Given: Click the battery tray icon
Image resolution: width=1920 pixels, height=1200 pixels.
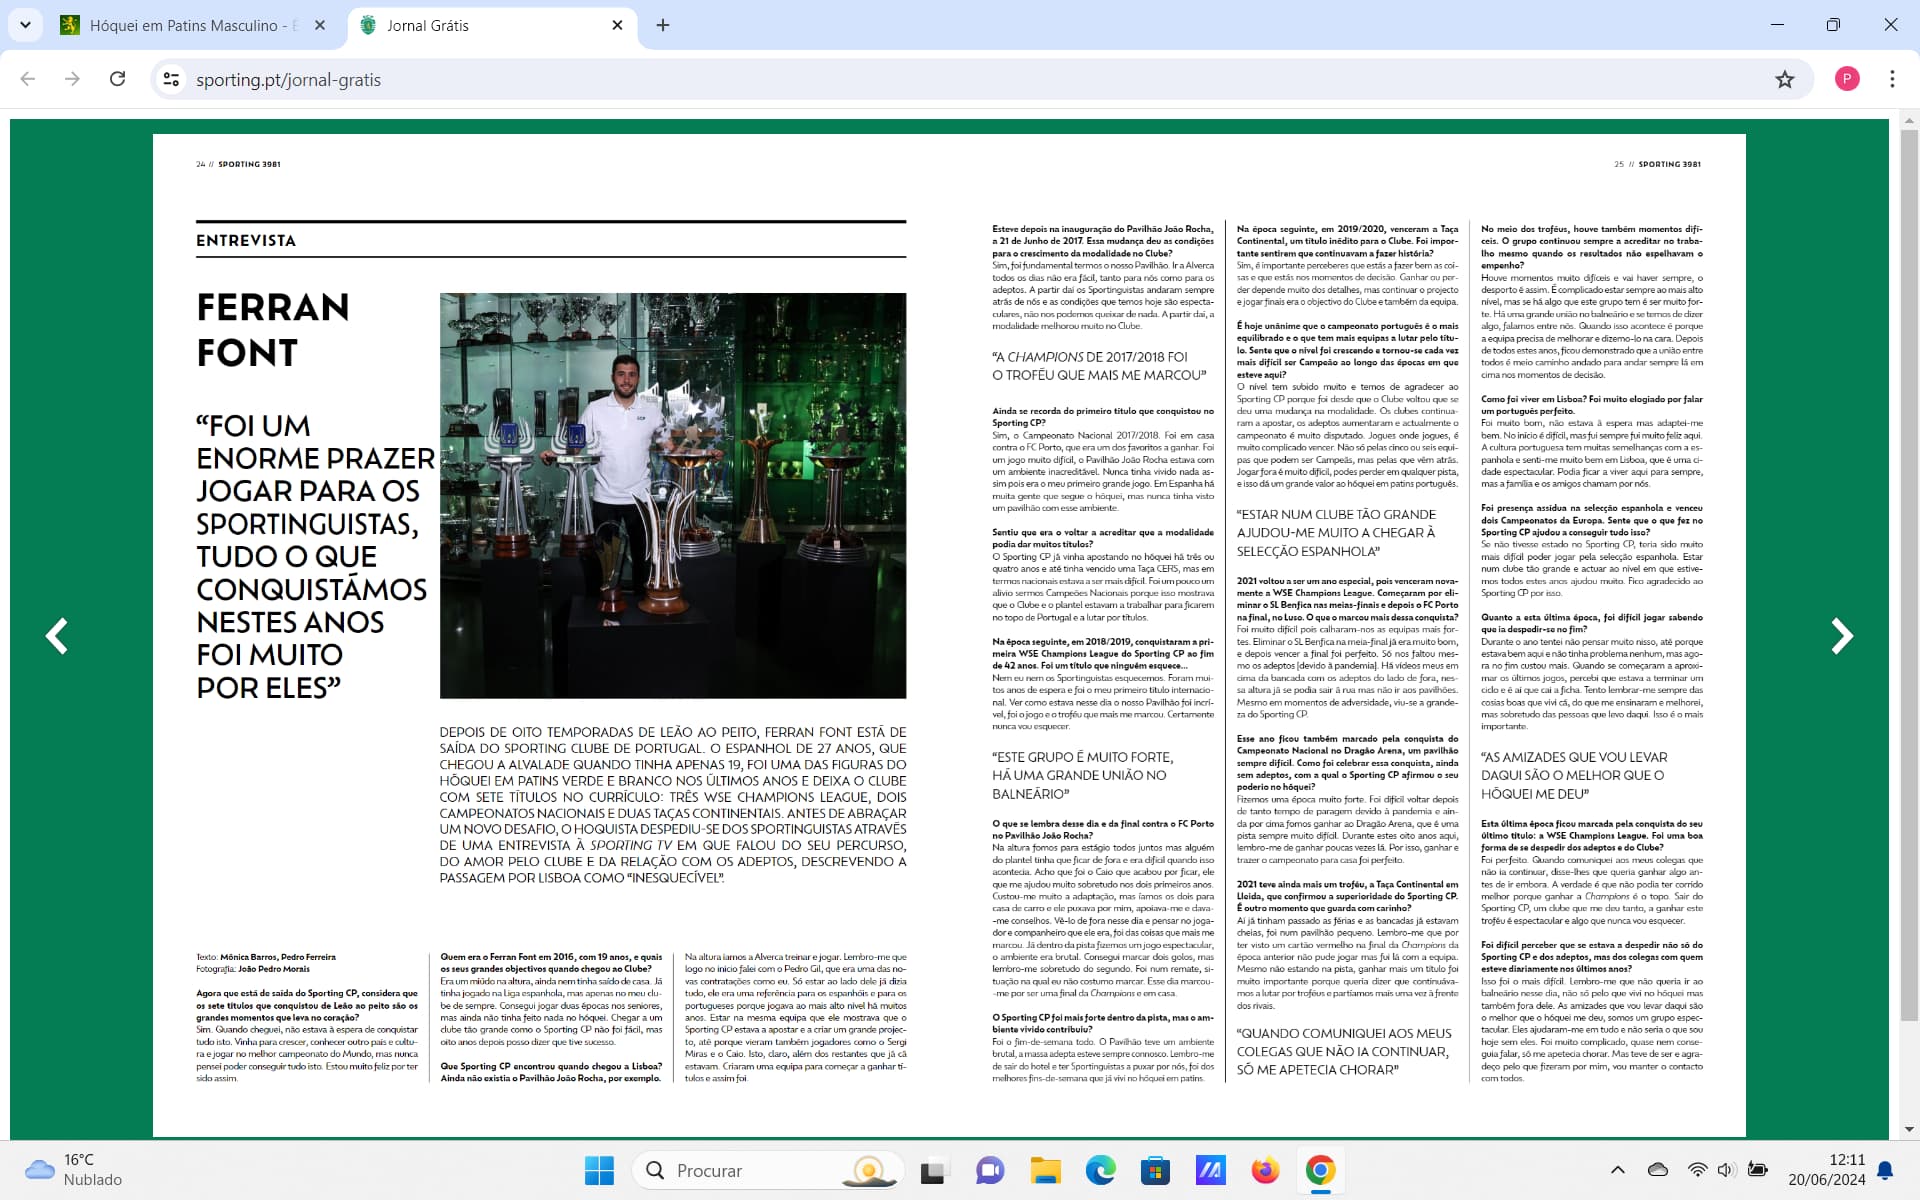Looking at the screenshot, I should 1757,1170.
